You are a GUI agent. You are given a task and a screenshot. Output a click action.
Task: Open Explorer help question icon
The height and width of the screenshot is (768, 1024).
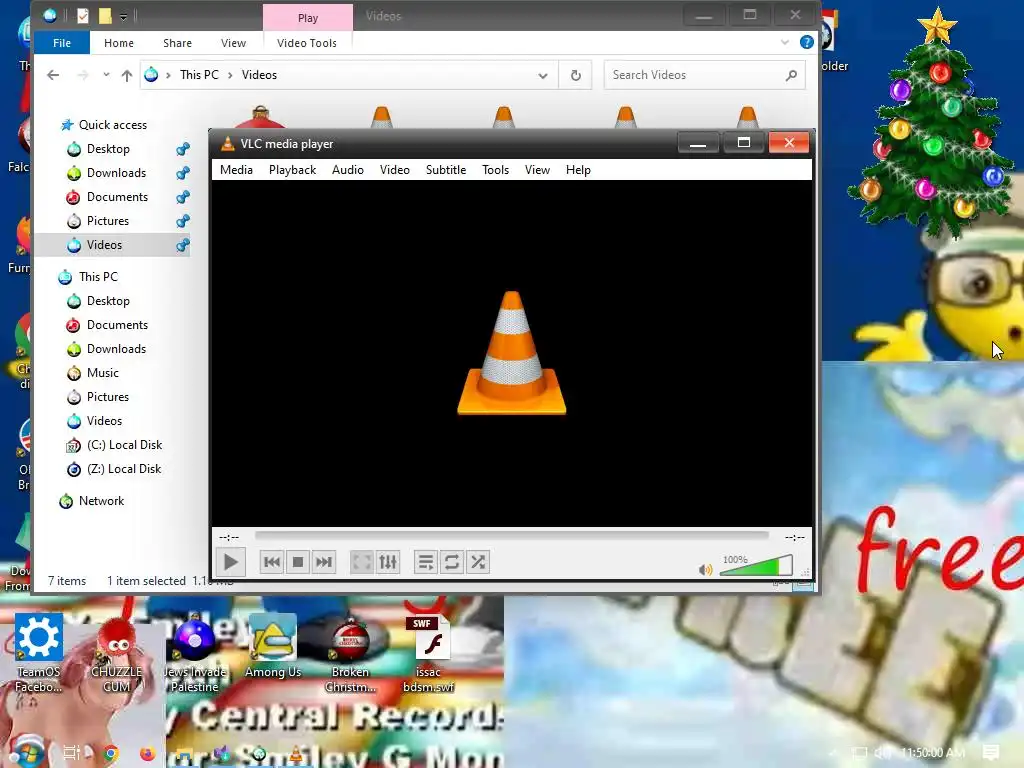coord(807,42)
